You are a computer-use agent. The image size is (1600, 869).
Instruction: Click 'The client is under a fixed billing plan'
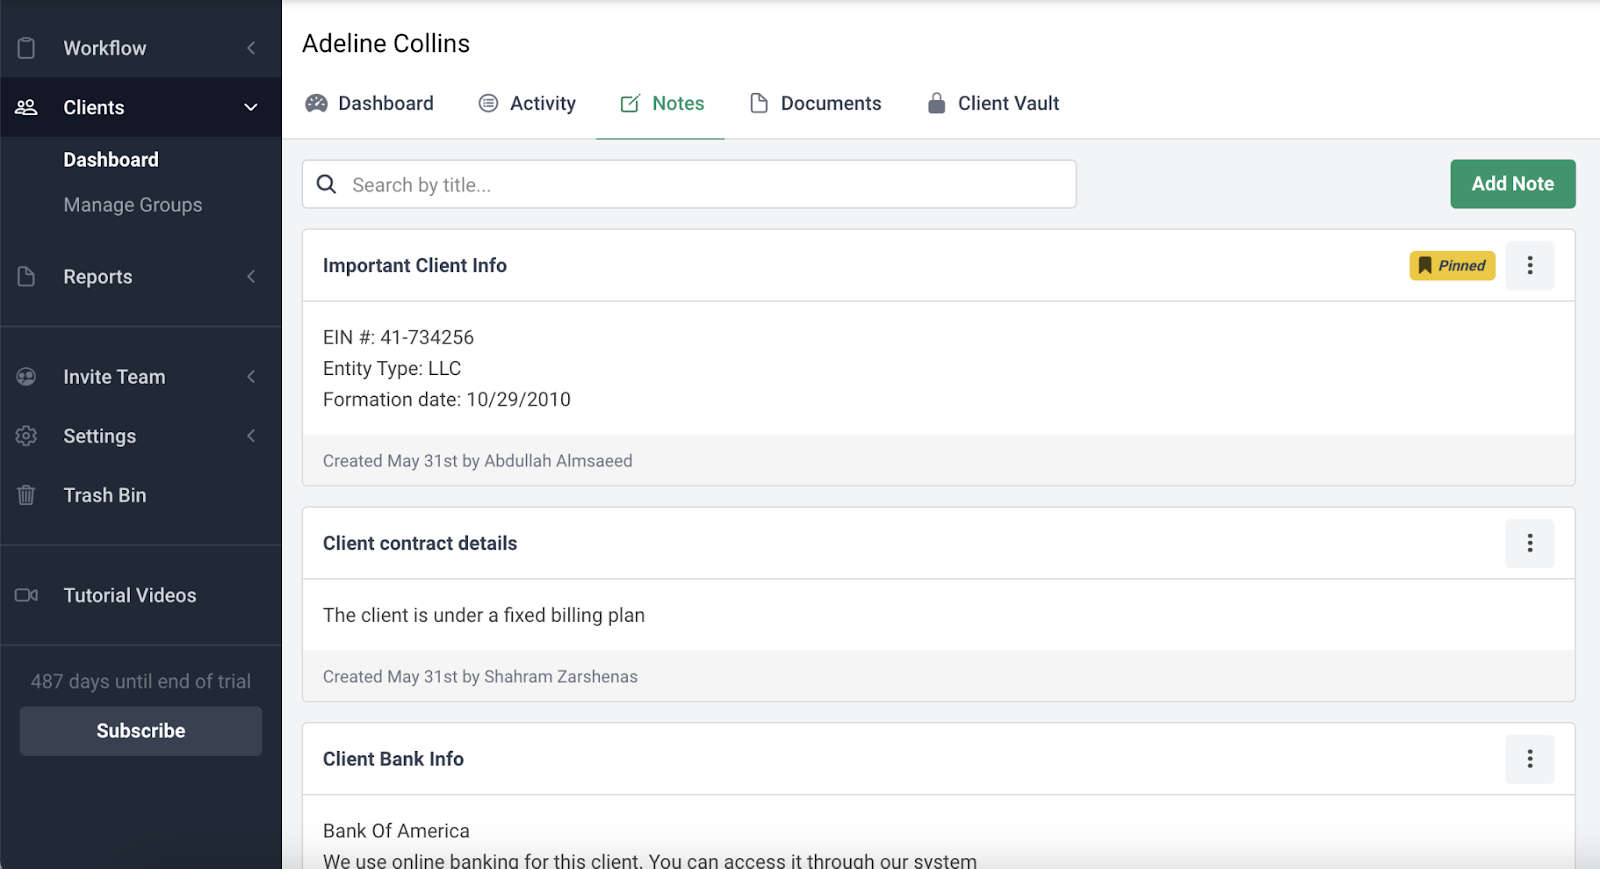click(484, 615)
